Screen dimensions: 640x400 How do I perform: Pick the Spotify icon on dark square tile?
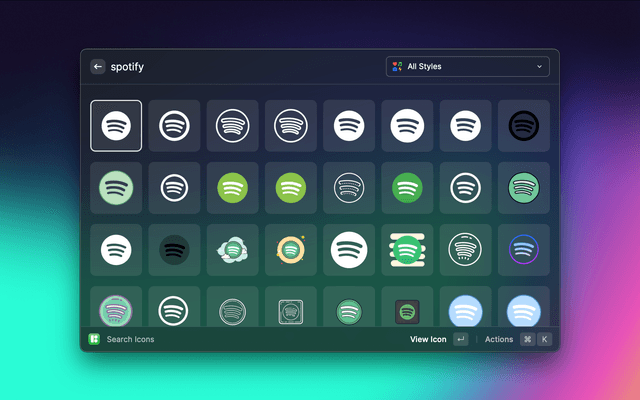coord(406,310)
